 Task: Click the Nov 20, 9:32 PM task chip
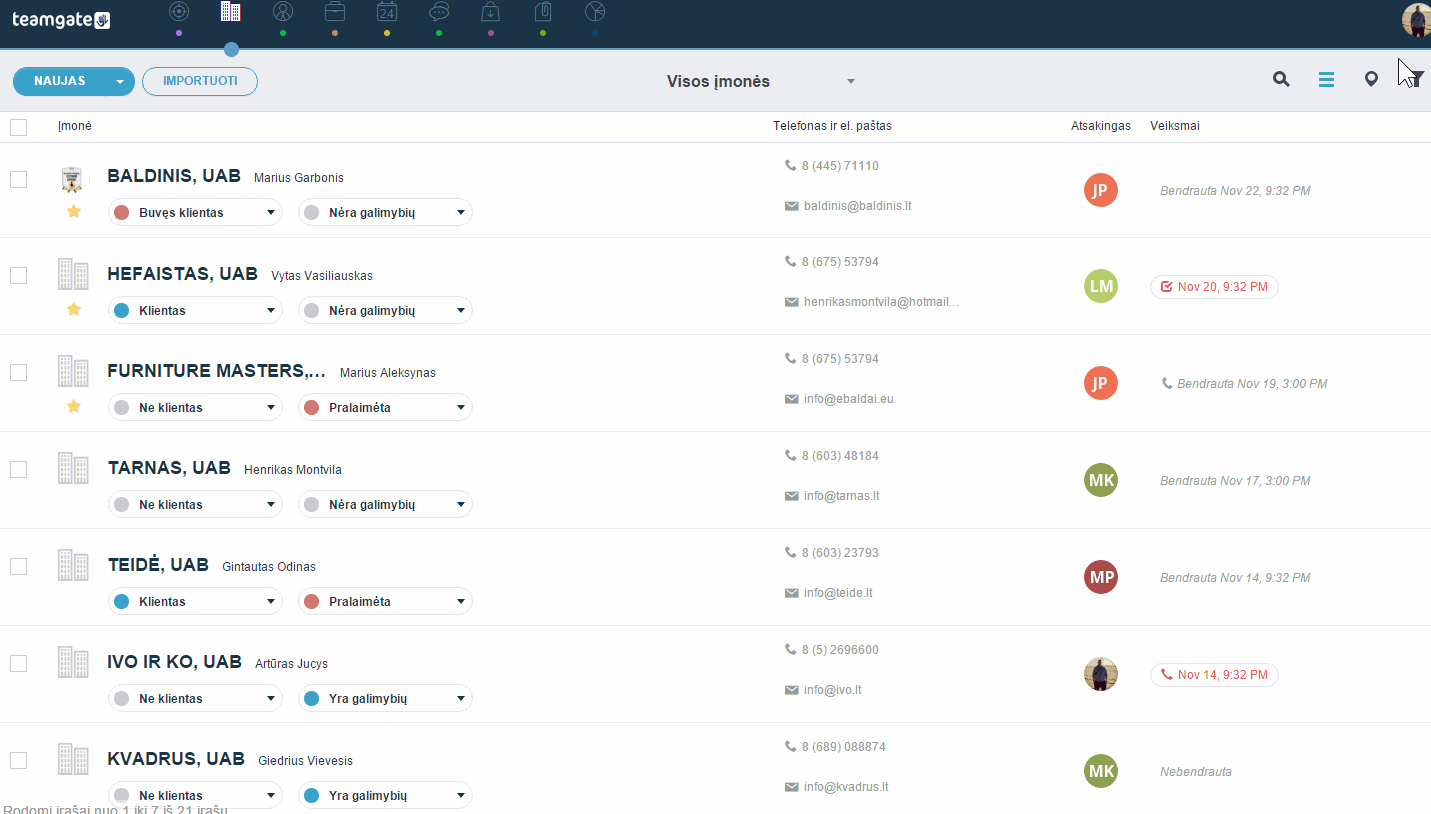1214,287
